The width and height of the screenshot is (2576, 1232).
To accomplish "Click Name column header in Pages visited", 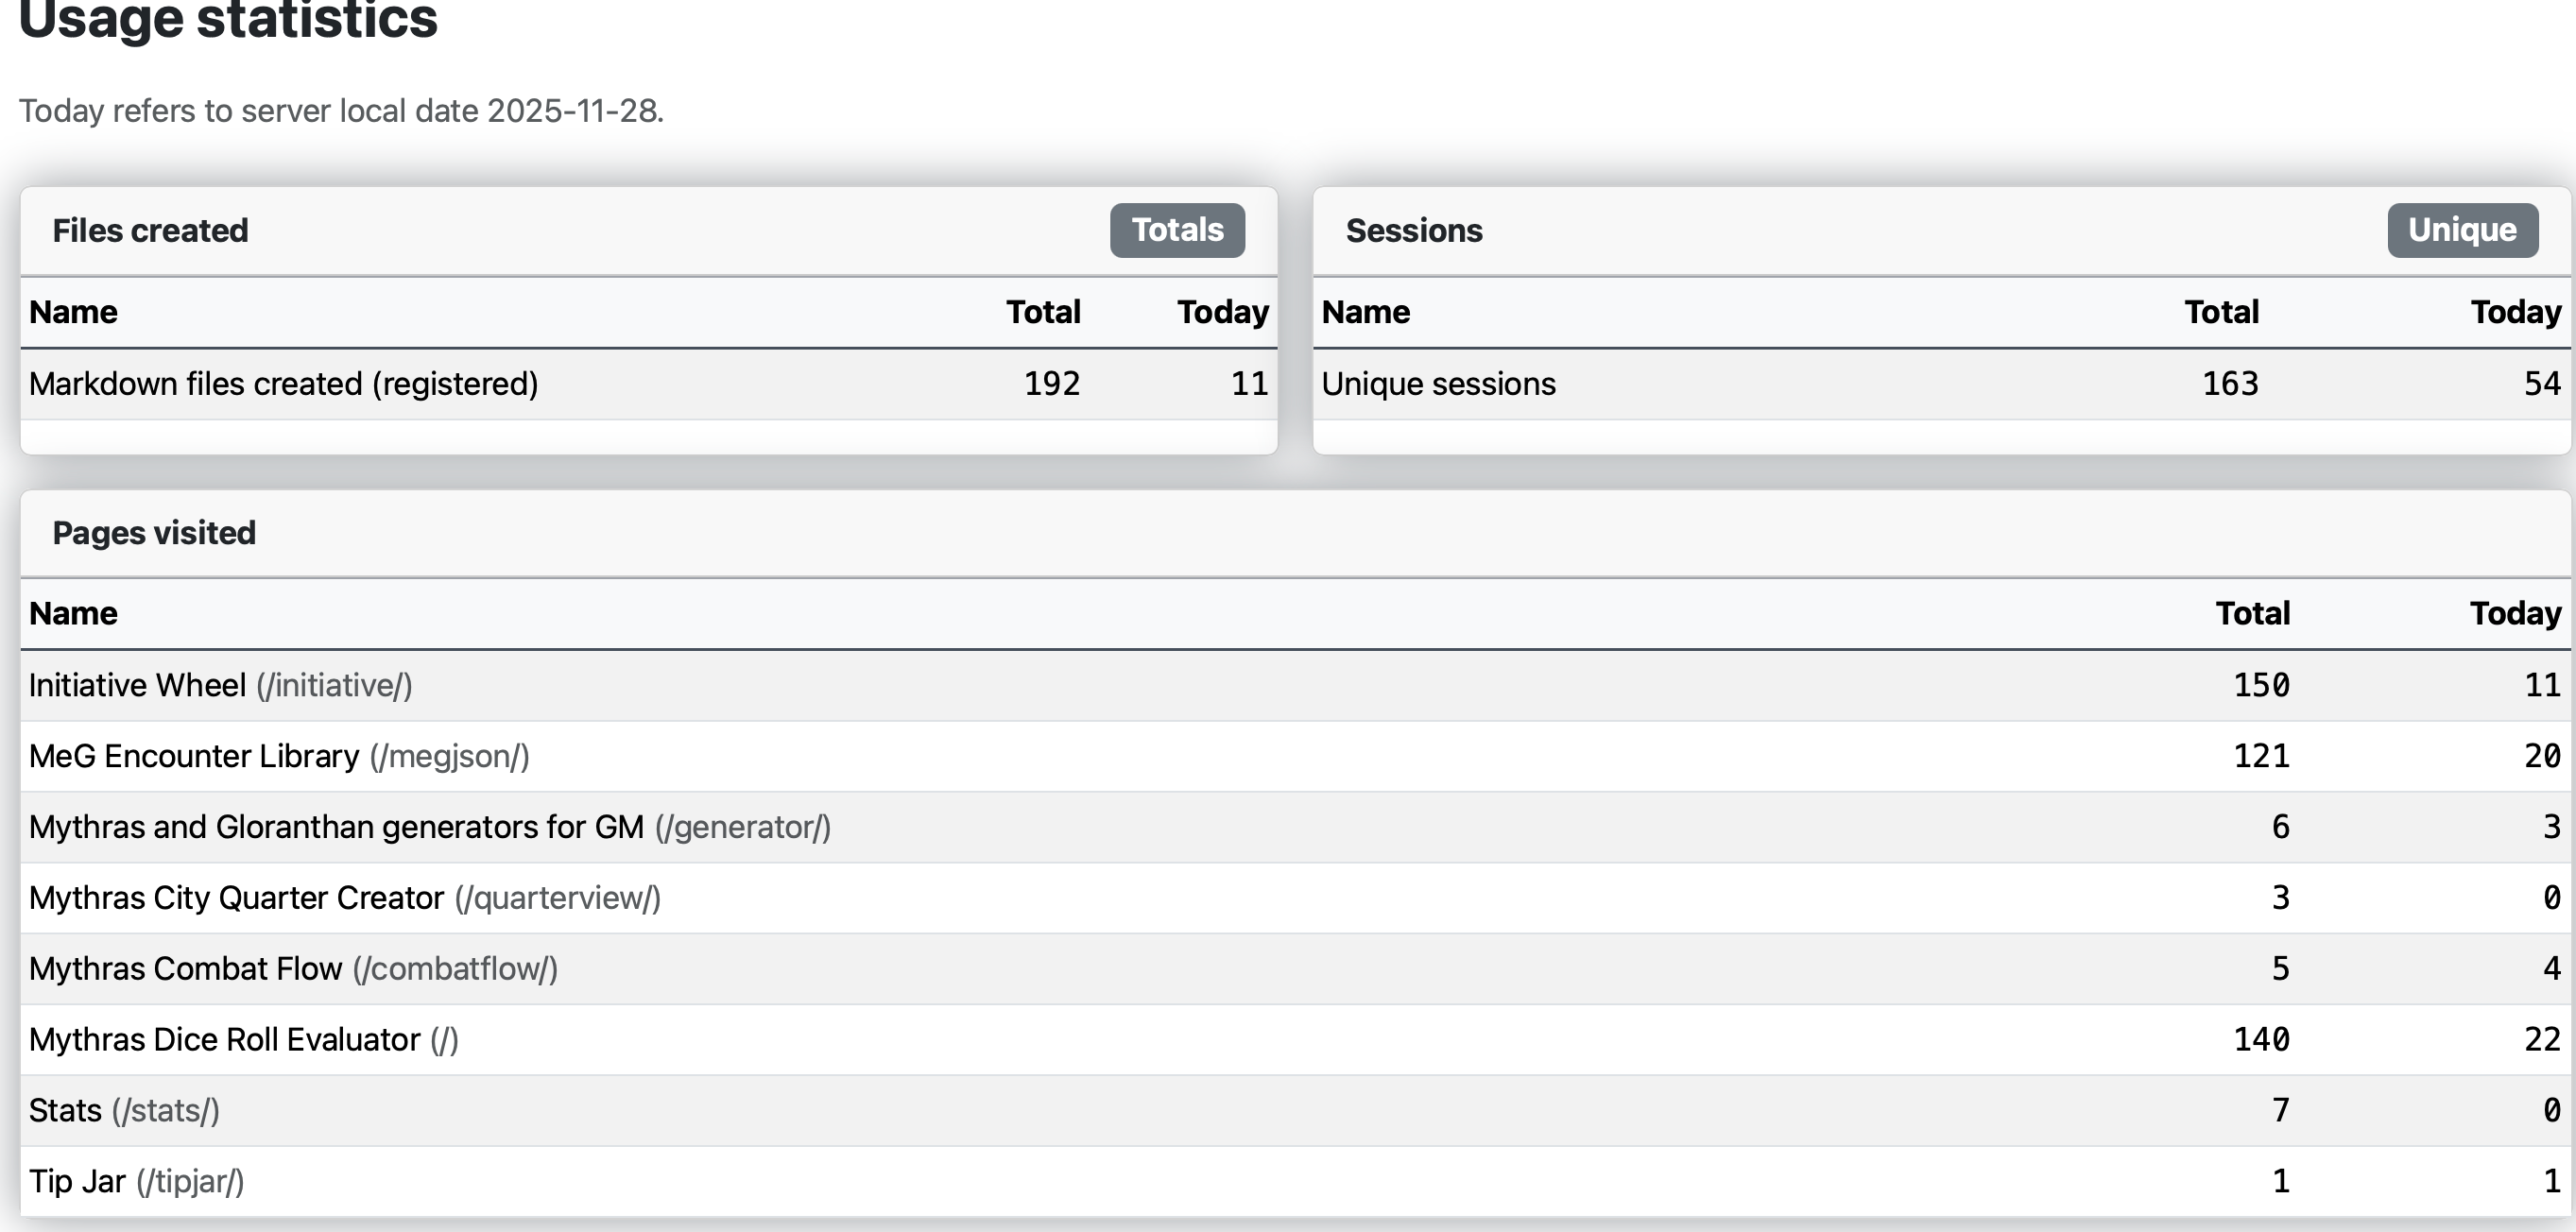I will coord(73,613).
